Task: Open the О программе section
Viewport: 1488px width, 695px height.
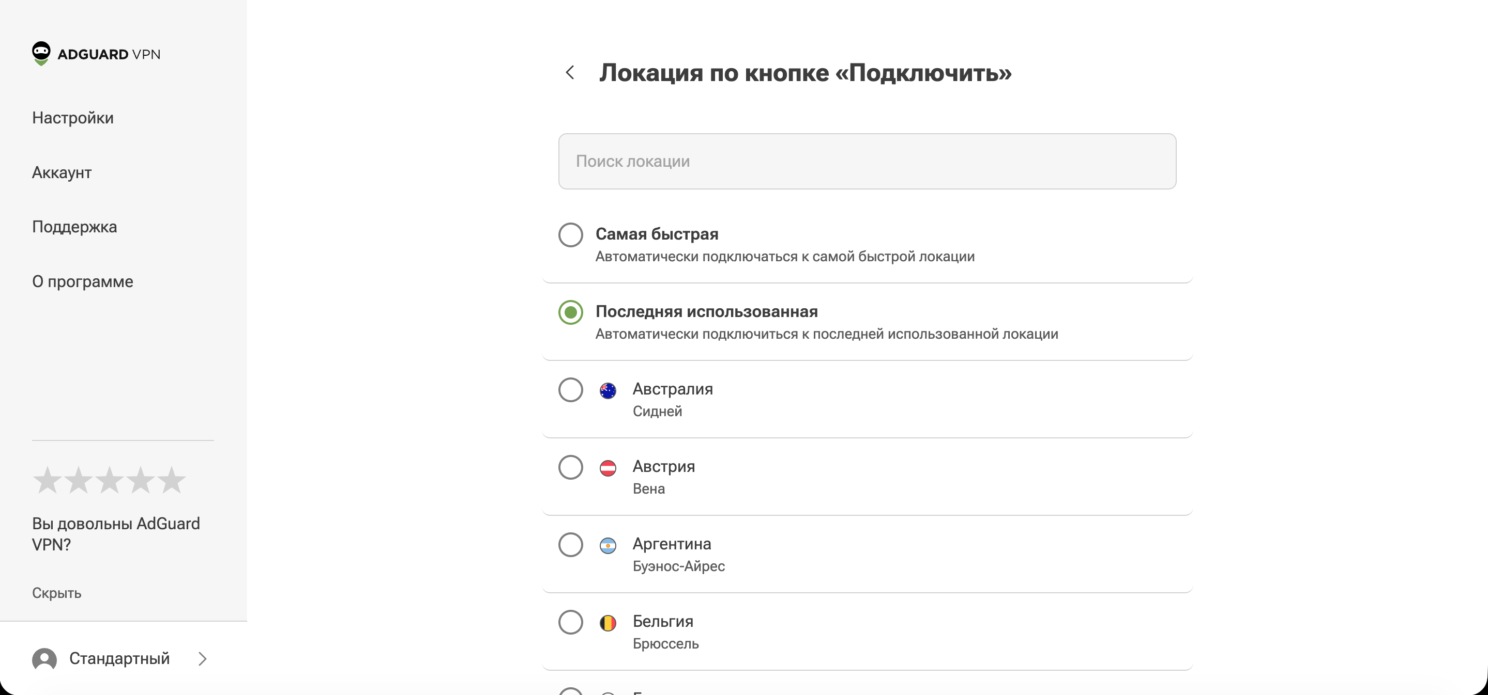Action: [x=82, y=282]
